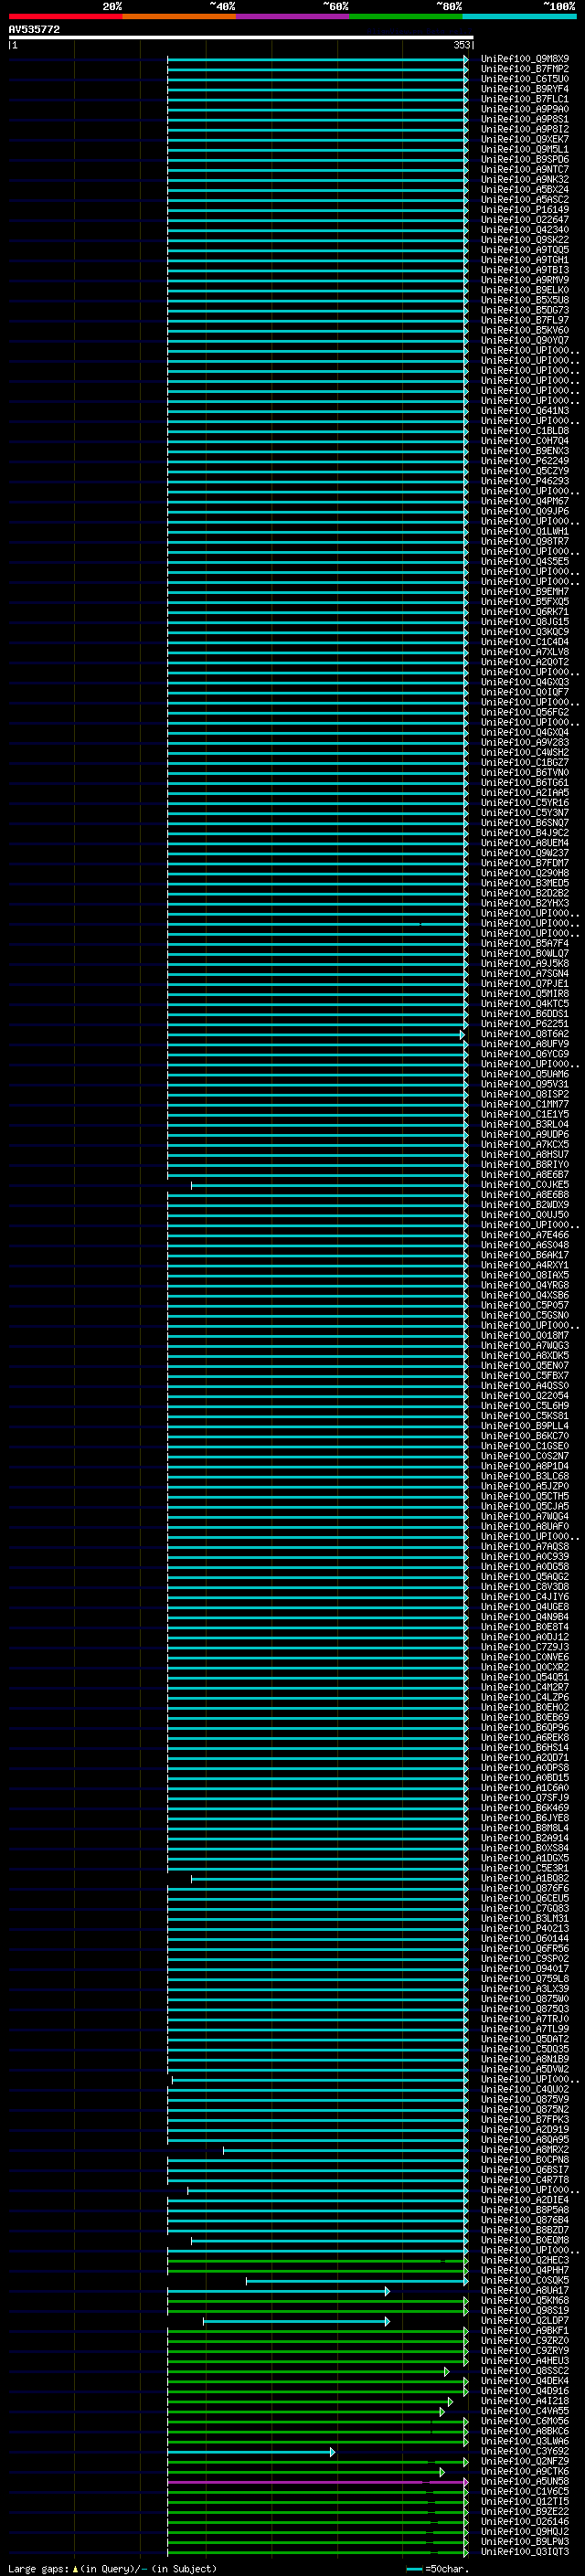This screenshot has width=585, height=2576.
Task: Select label UniRef100_A4I218
Action: pyautogui.click(x=524, y=2401)
